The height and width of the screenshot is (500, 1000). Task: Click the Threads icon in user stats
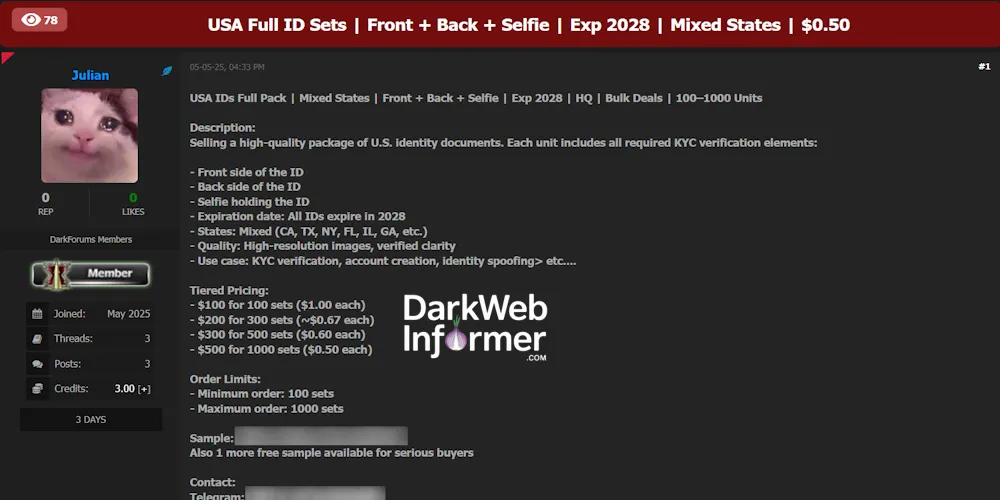point(37,339)
